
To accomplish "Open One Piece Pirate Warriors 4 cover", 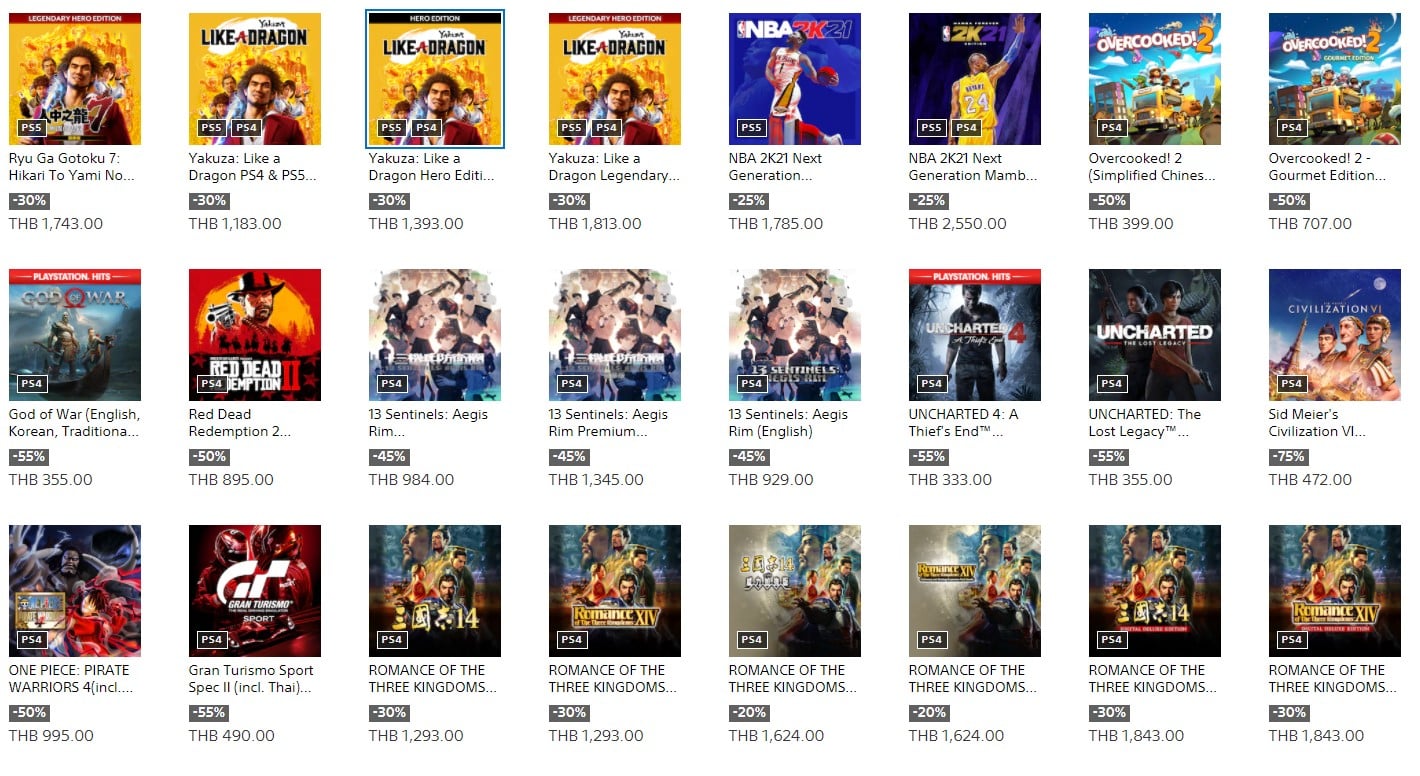I will (x=75, y=591).
